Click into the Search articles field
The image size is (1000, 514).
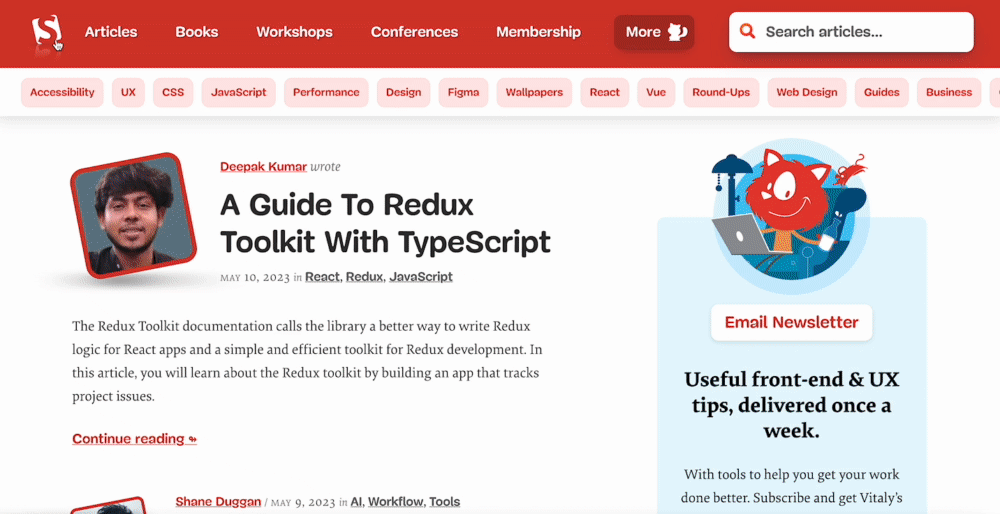click(x=860, y=32)
